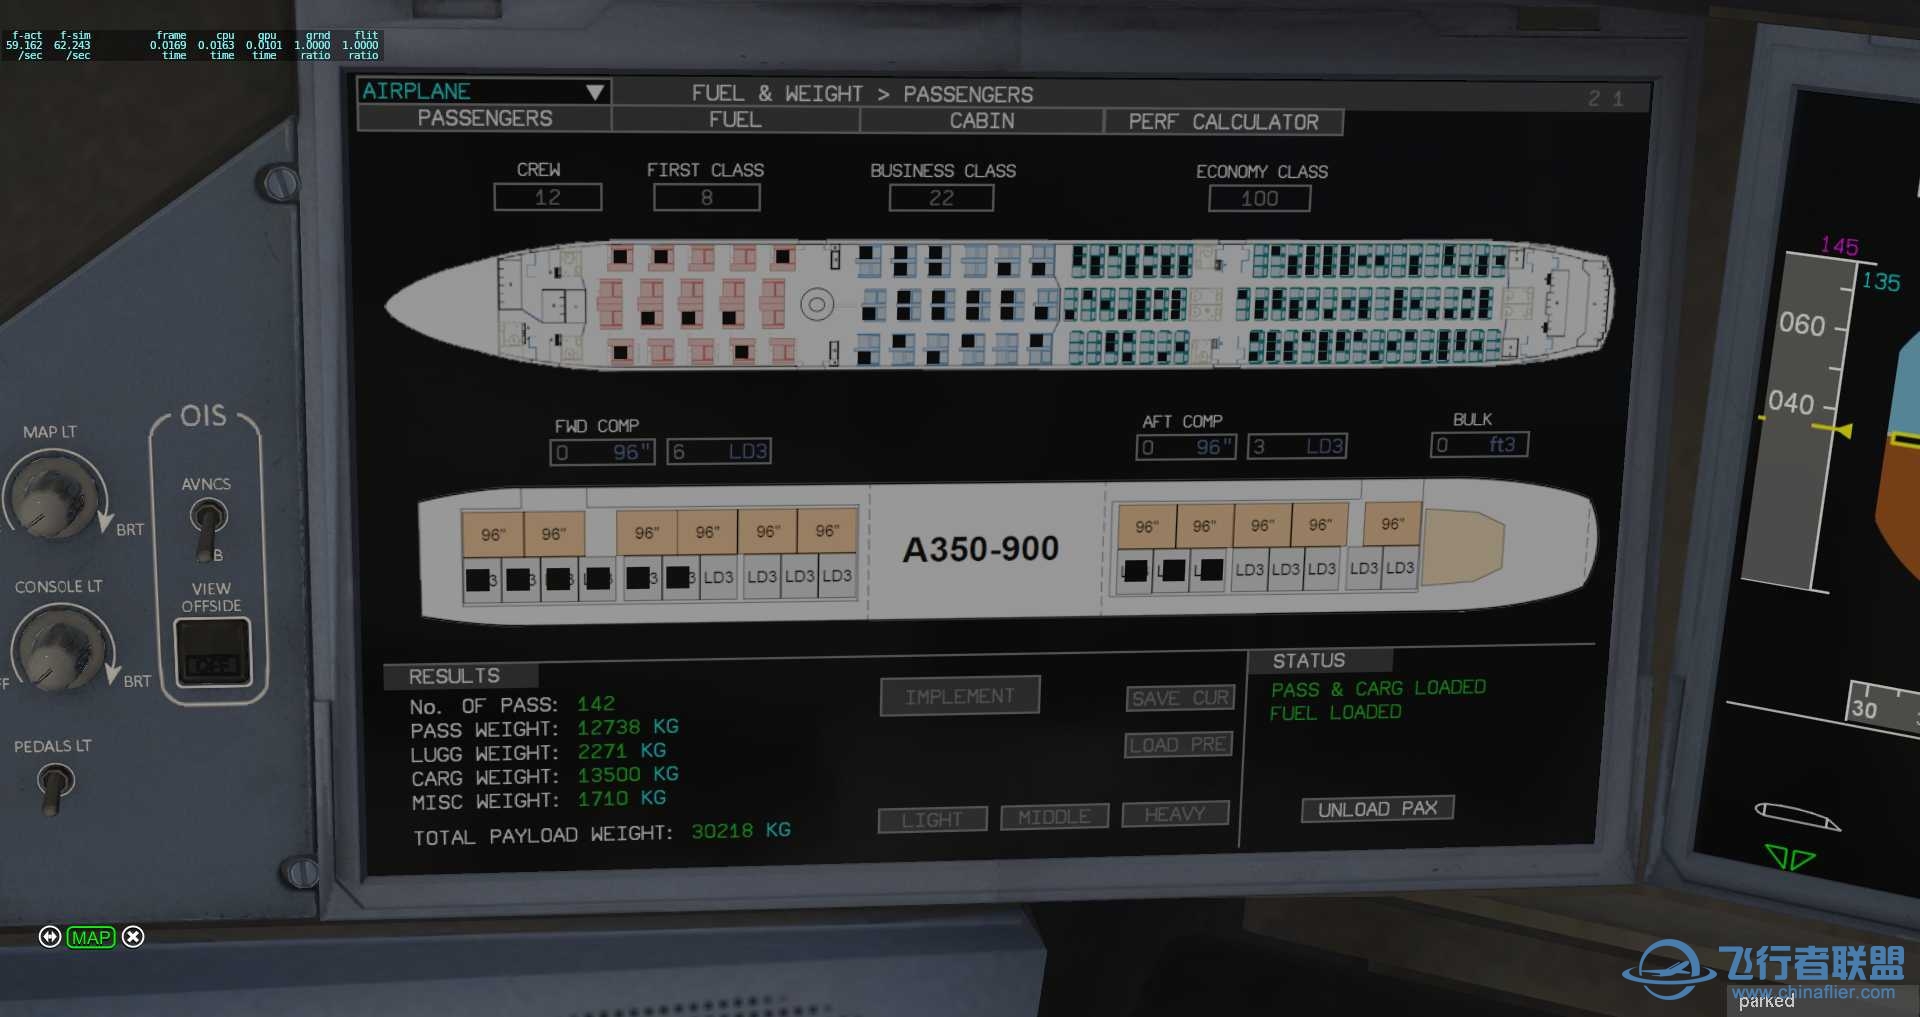Select the BUSINESS CLASS passenger field

pyautogui.click(x=941, y=198)
